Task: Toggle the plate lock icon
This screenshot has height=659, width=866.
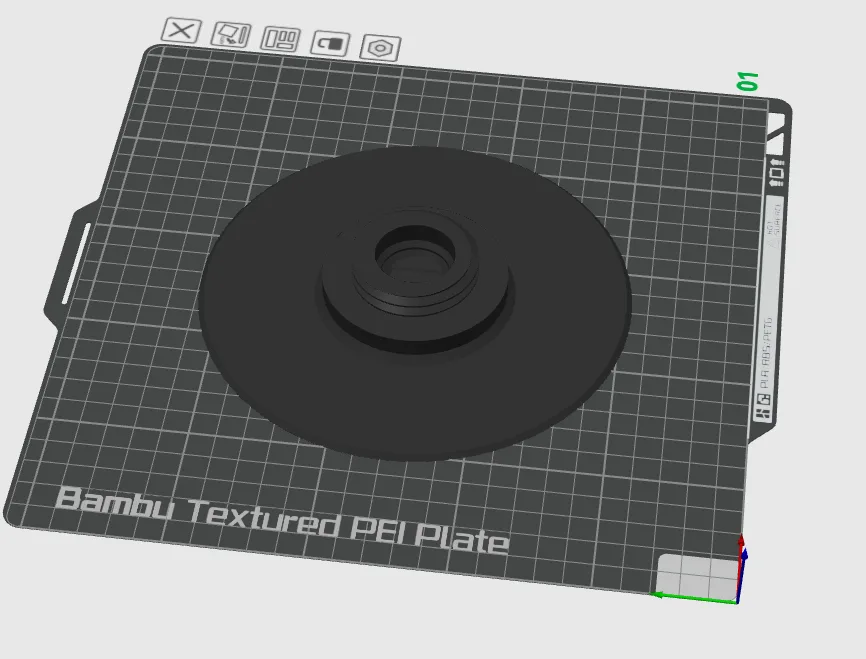Action: click(330, 43)
